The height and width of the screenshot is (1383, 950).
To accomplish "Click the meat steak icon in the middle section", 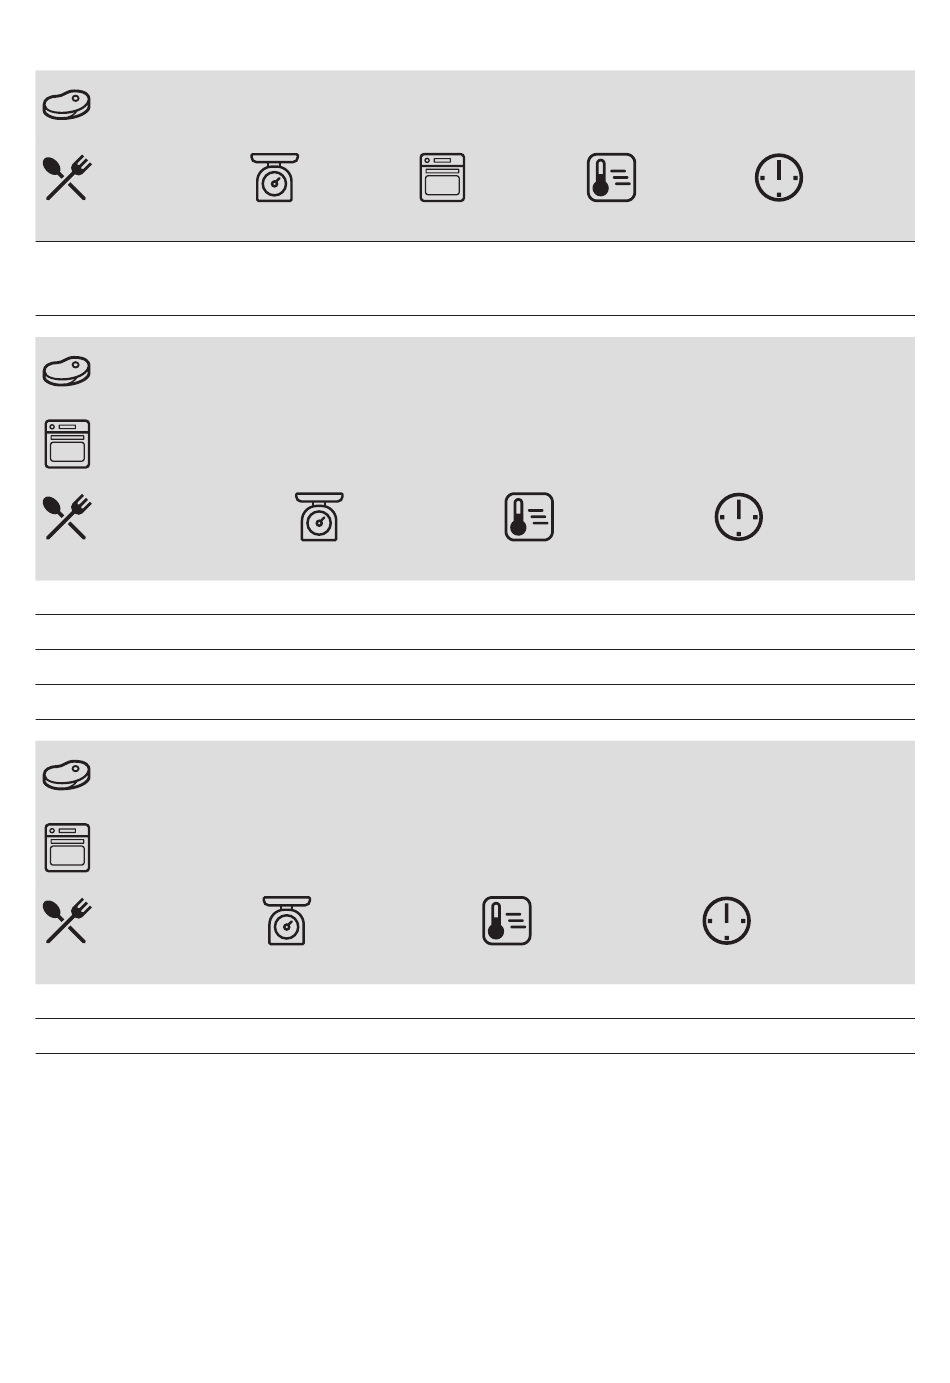I will click(x=67, y=372).
